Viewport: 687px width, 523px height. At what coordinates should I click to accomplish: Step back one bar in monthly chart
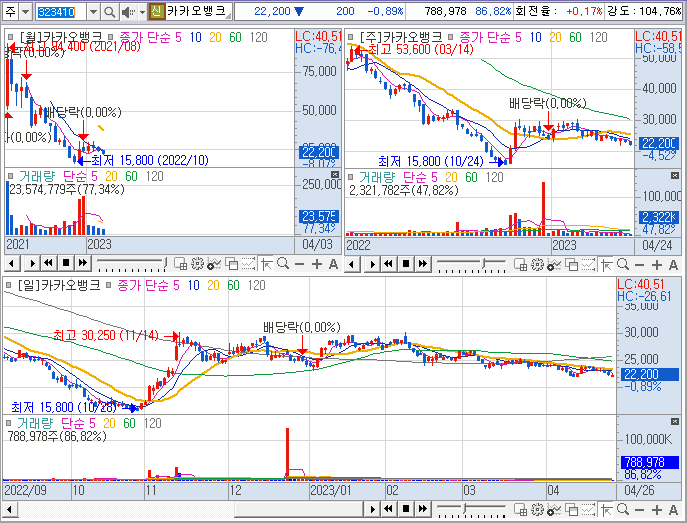click(12, 264)
